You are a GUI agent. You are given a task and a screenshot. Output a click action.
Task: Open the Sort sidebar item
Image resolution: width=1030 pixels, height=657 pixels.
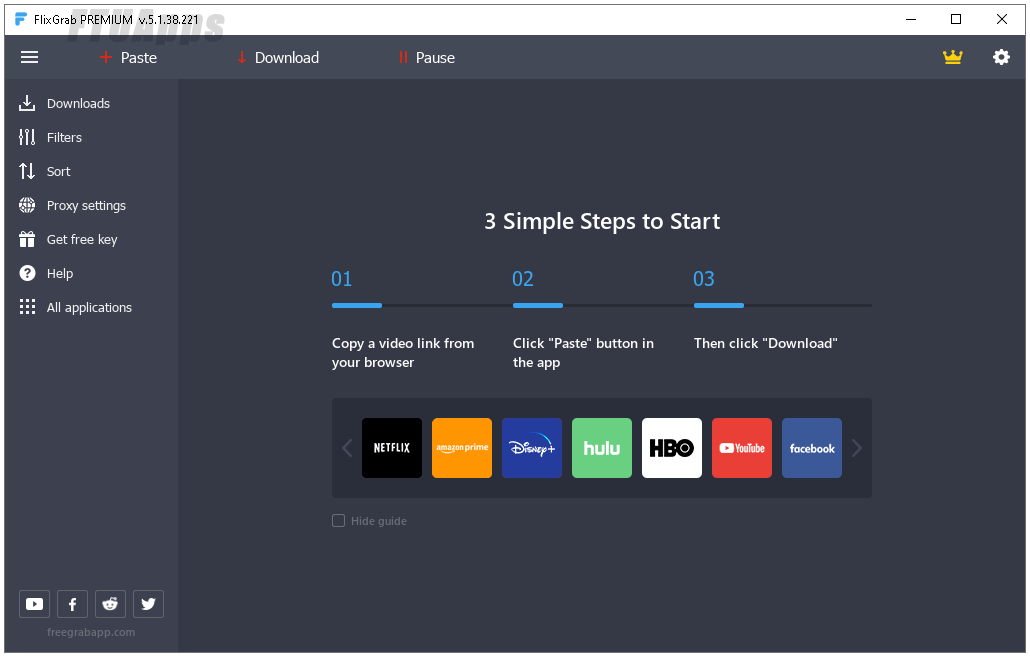45,171
